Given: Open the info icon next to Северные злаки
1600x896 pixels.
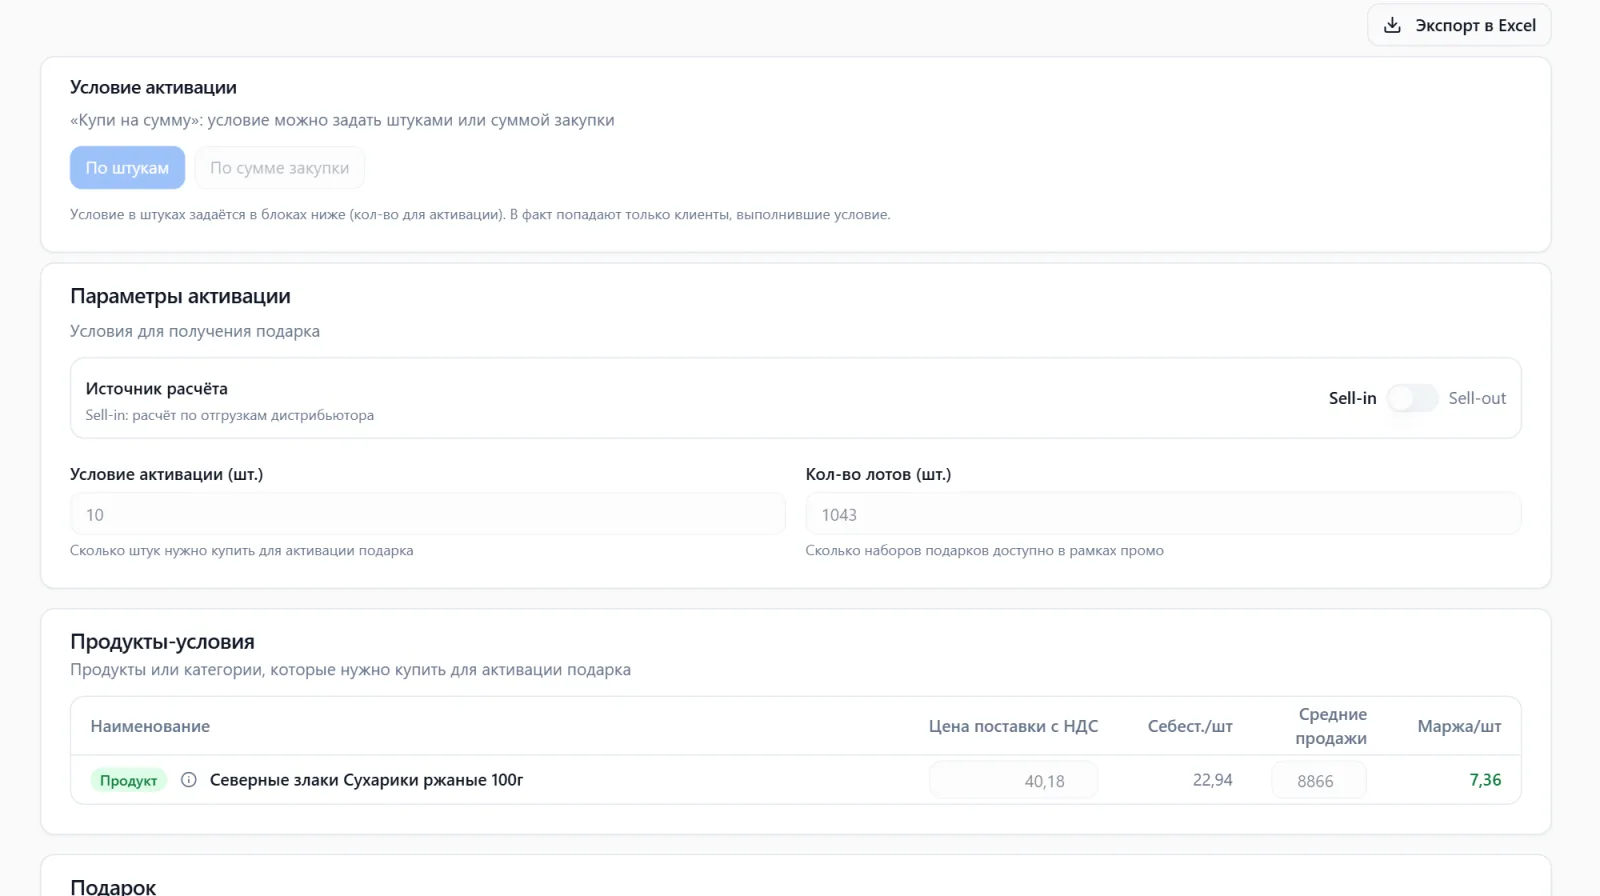Looking at the screenshot, I should pos(188,780).
